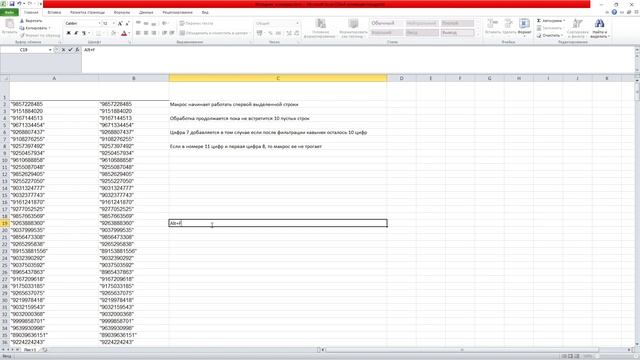The height and width of the screenshot is (360, 640).
Task: Toggle middle vertical alignment
Action: (x=146, y=24)
